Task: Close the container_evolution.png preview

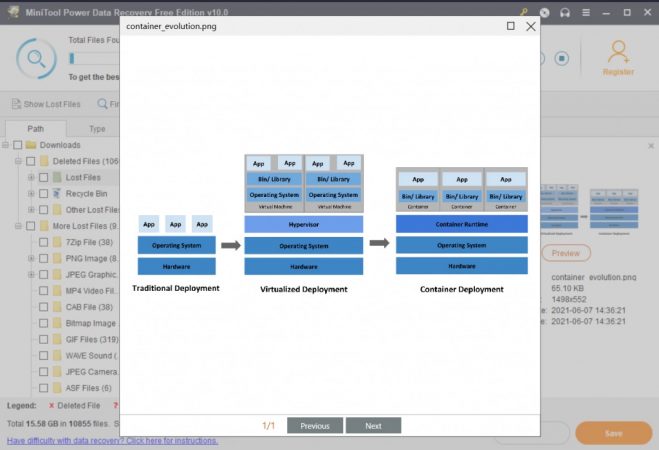Action: [531, 26]
